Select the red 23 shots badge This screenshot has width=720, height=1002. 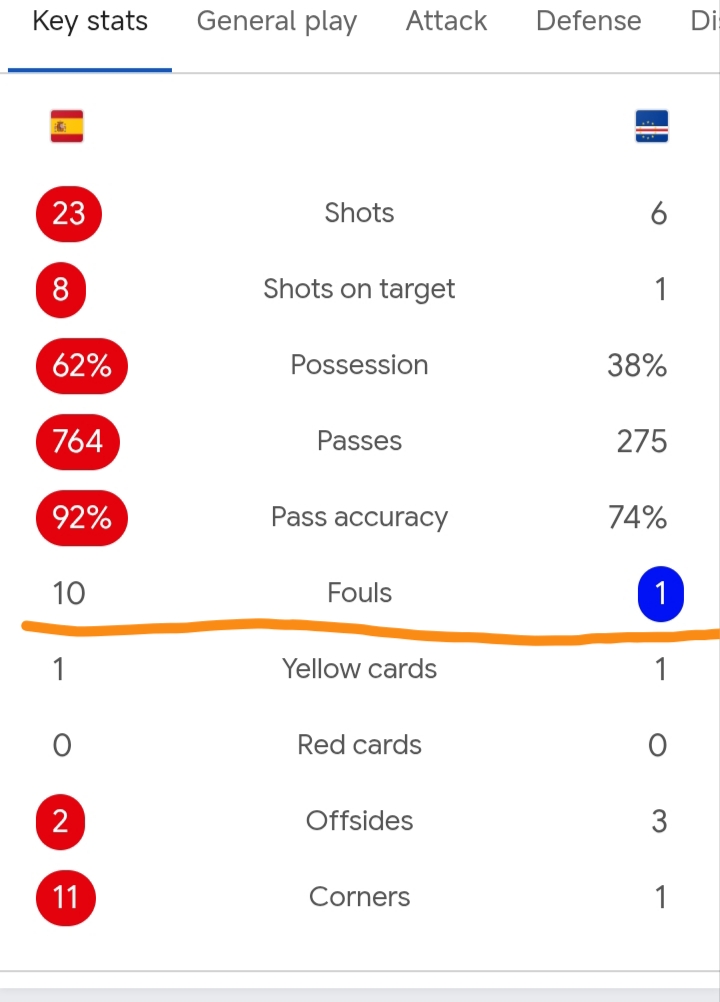(x=68, y=213)
